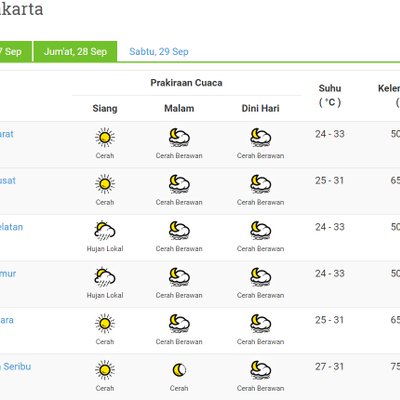Image resolution: width=400 pixels, height=400 pixels.
Task: Click the Dini Hari icon in Seribu row
Action: [x=260, y=370]
